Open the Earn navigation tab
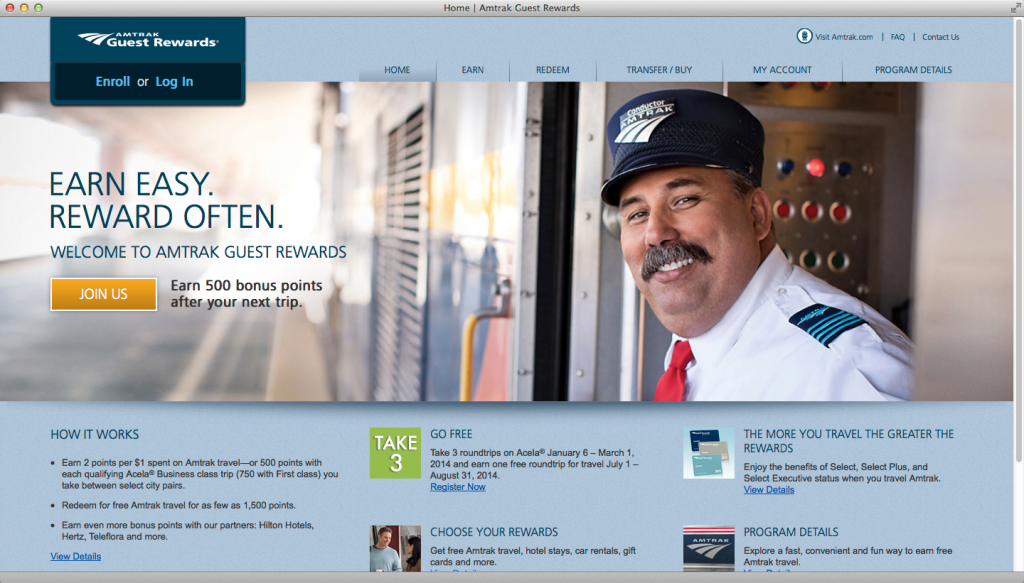 [x=473, y=70]
